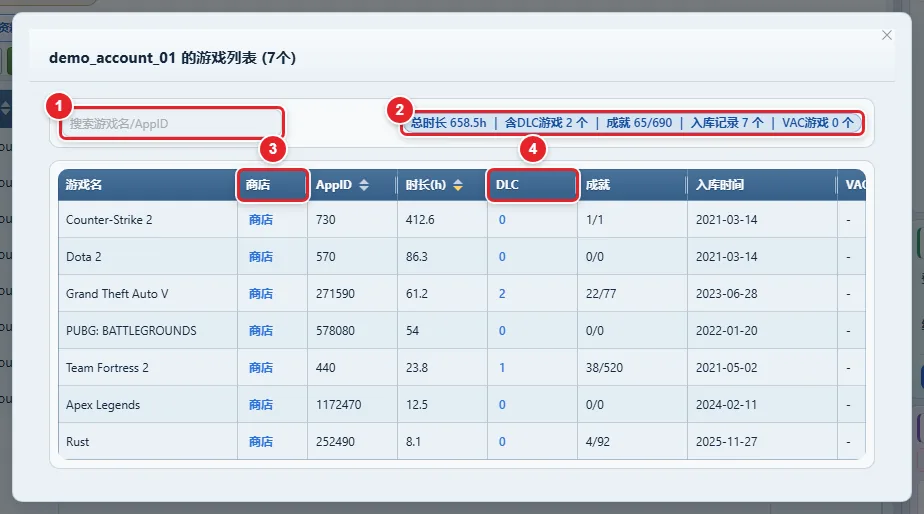The height and width of the screenshot is (514, 924).
Task: Select the Dota 2 game name
Action: click(84, 257)
